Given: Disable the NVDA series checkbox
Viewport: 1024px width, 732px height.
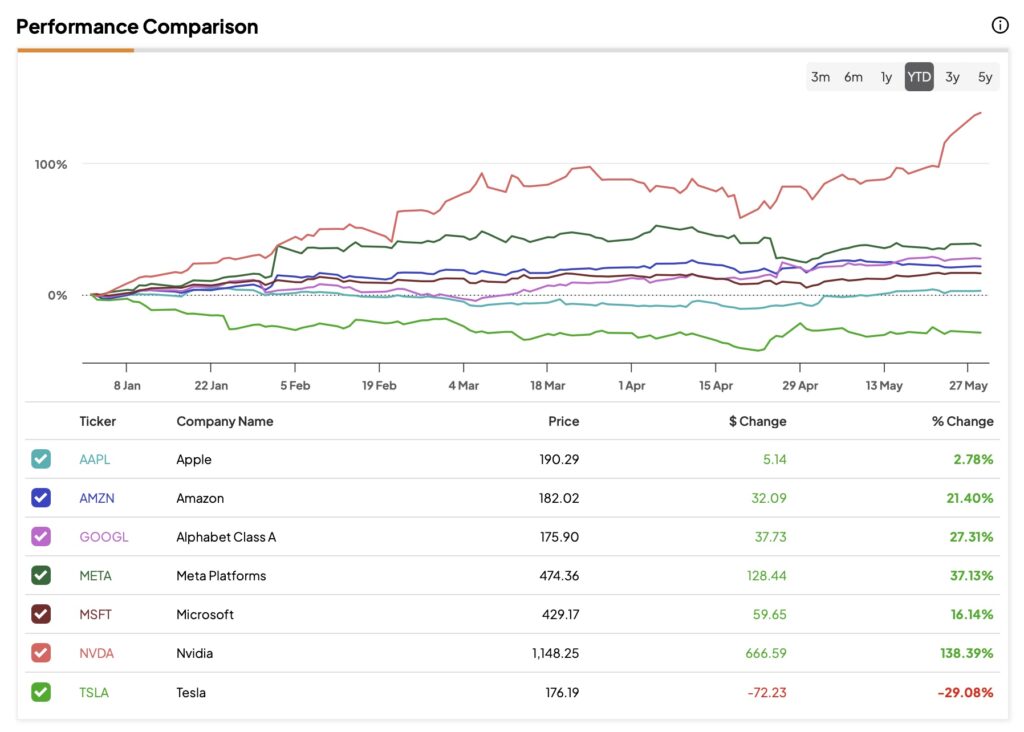Looking at the screenshot, I should pos(40,653).
